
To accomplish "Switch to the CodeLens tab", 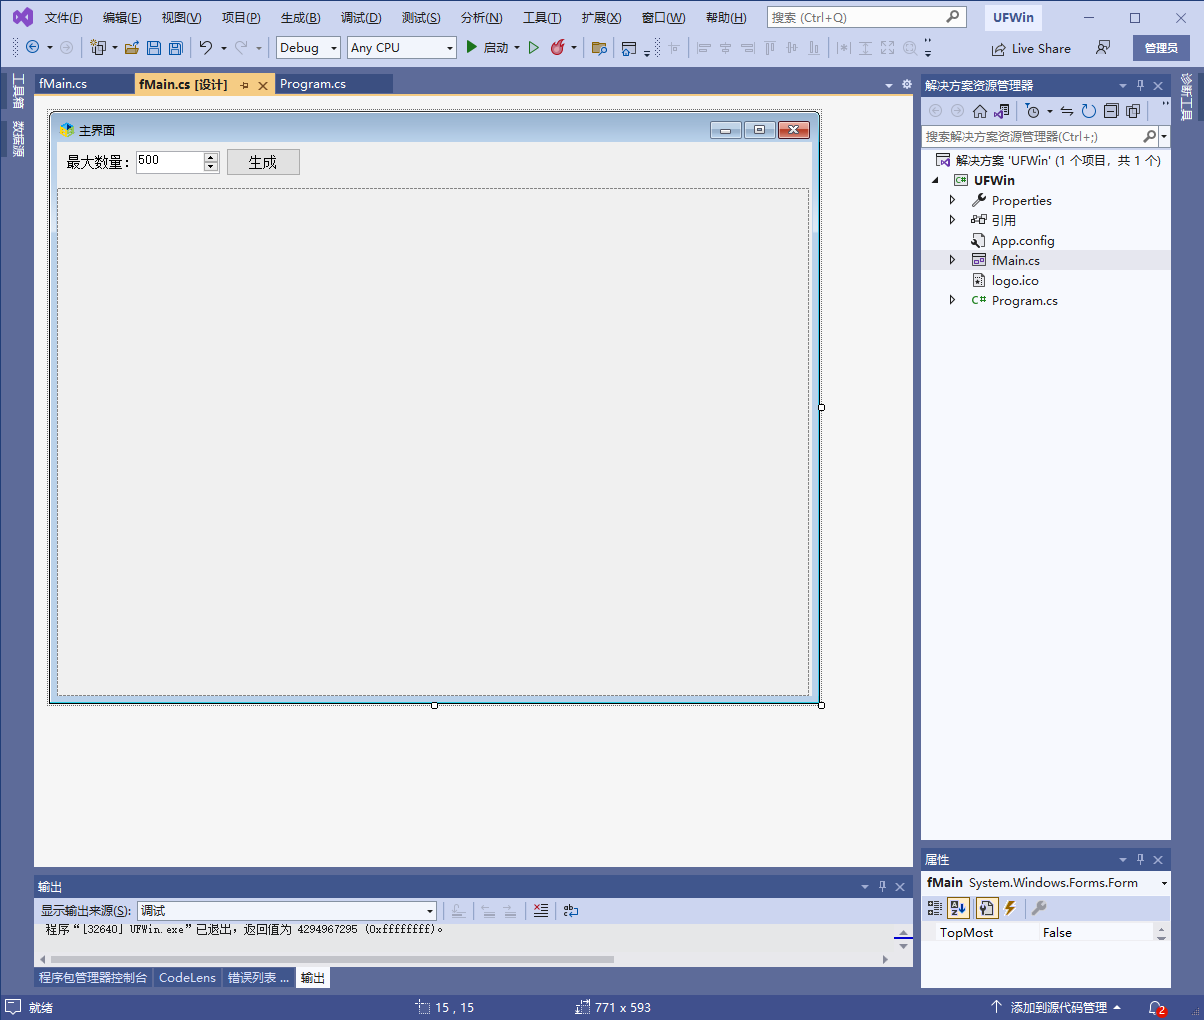I will pos(187,978).
